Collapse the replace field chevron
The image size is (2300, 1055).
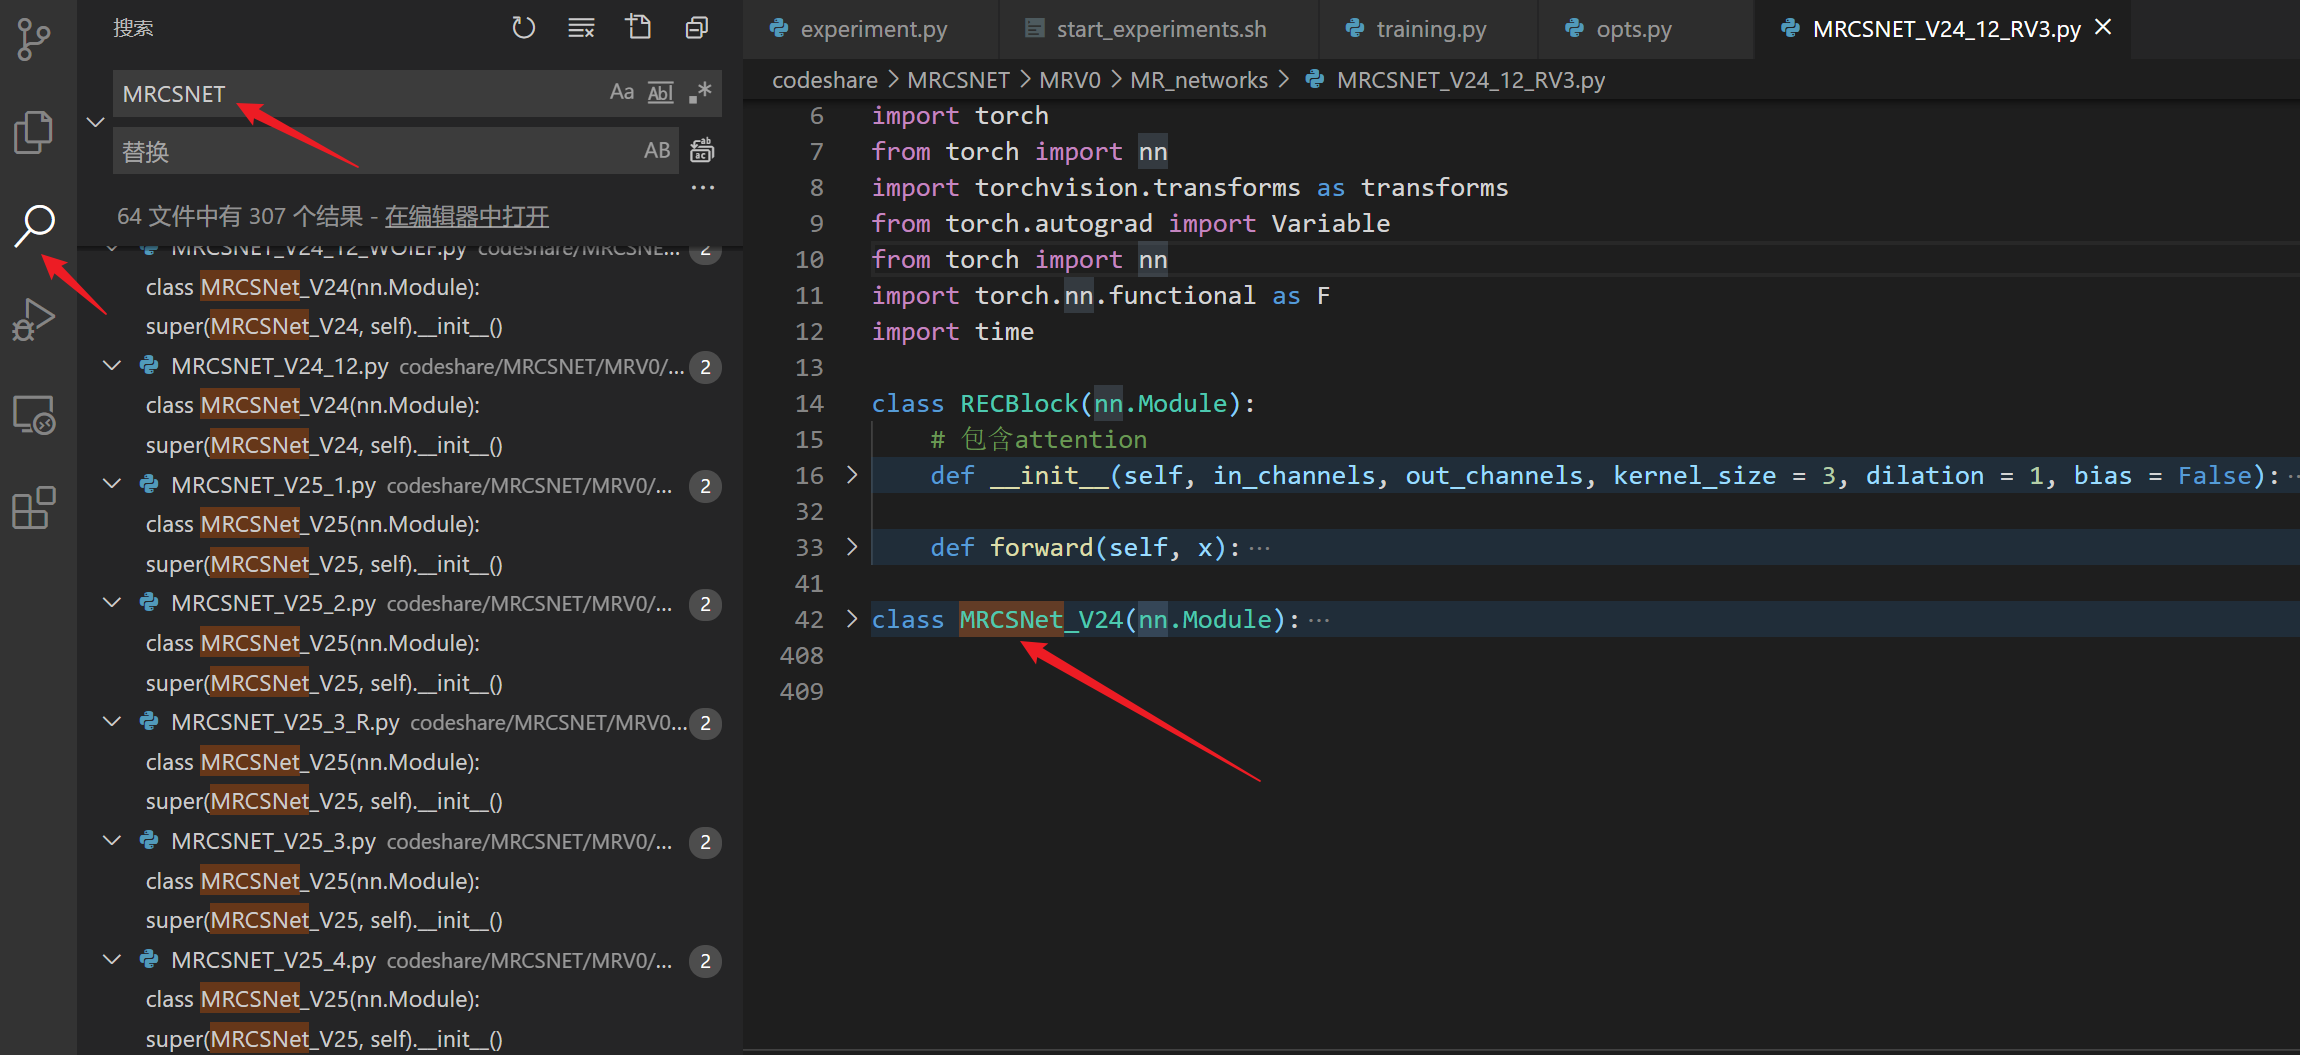96,122
